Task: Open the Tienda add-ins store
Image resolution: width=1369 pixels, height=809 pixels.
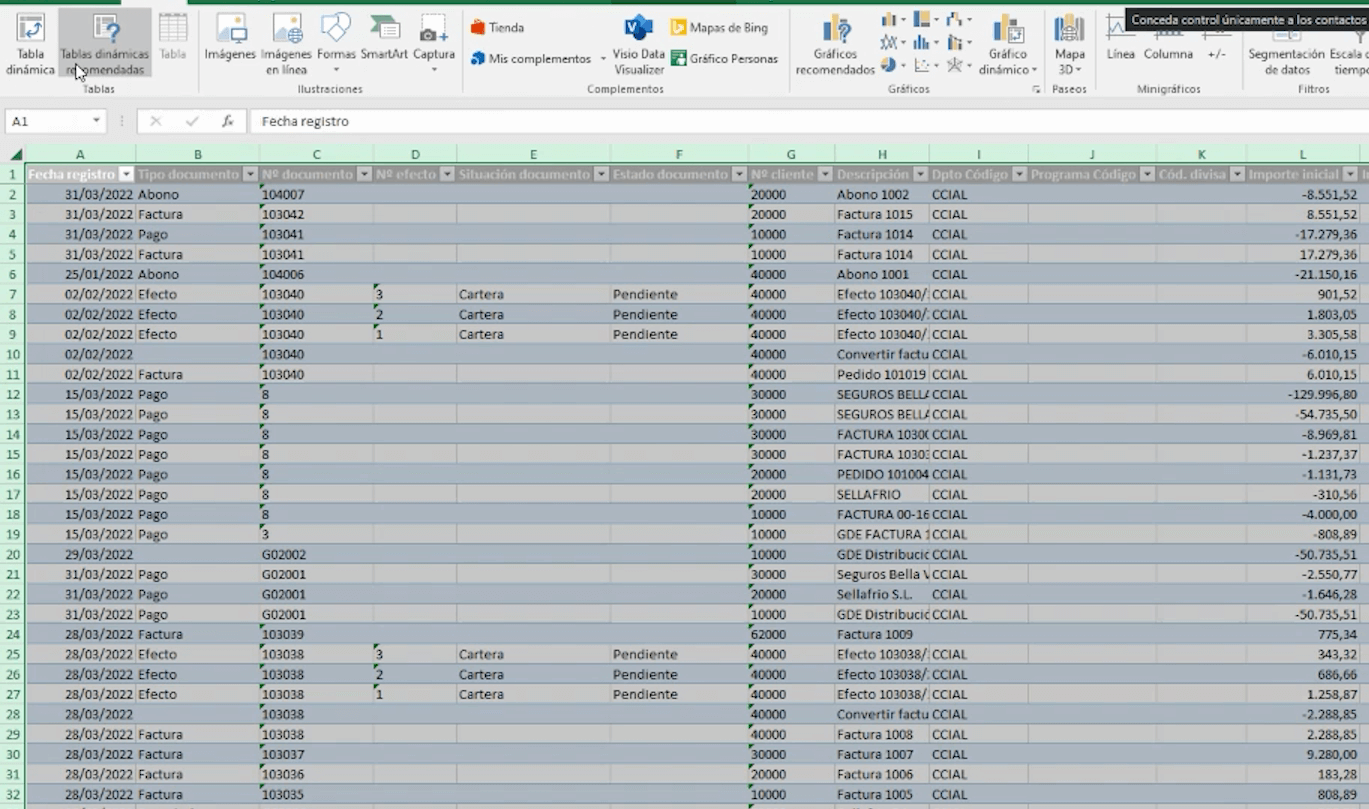Action: [x=498, y=28]
